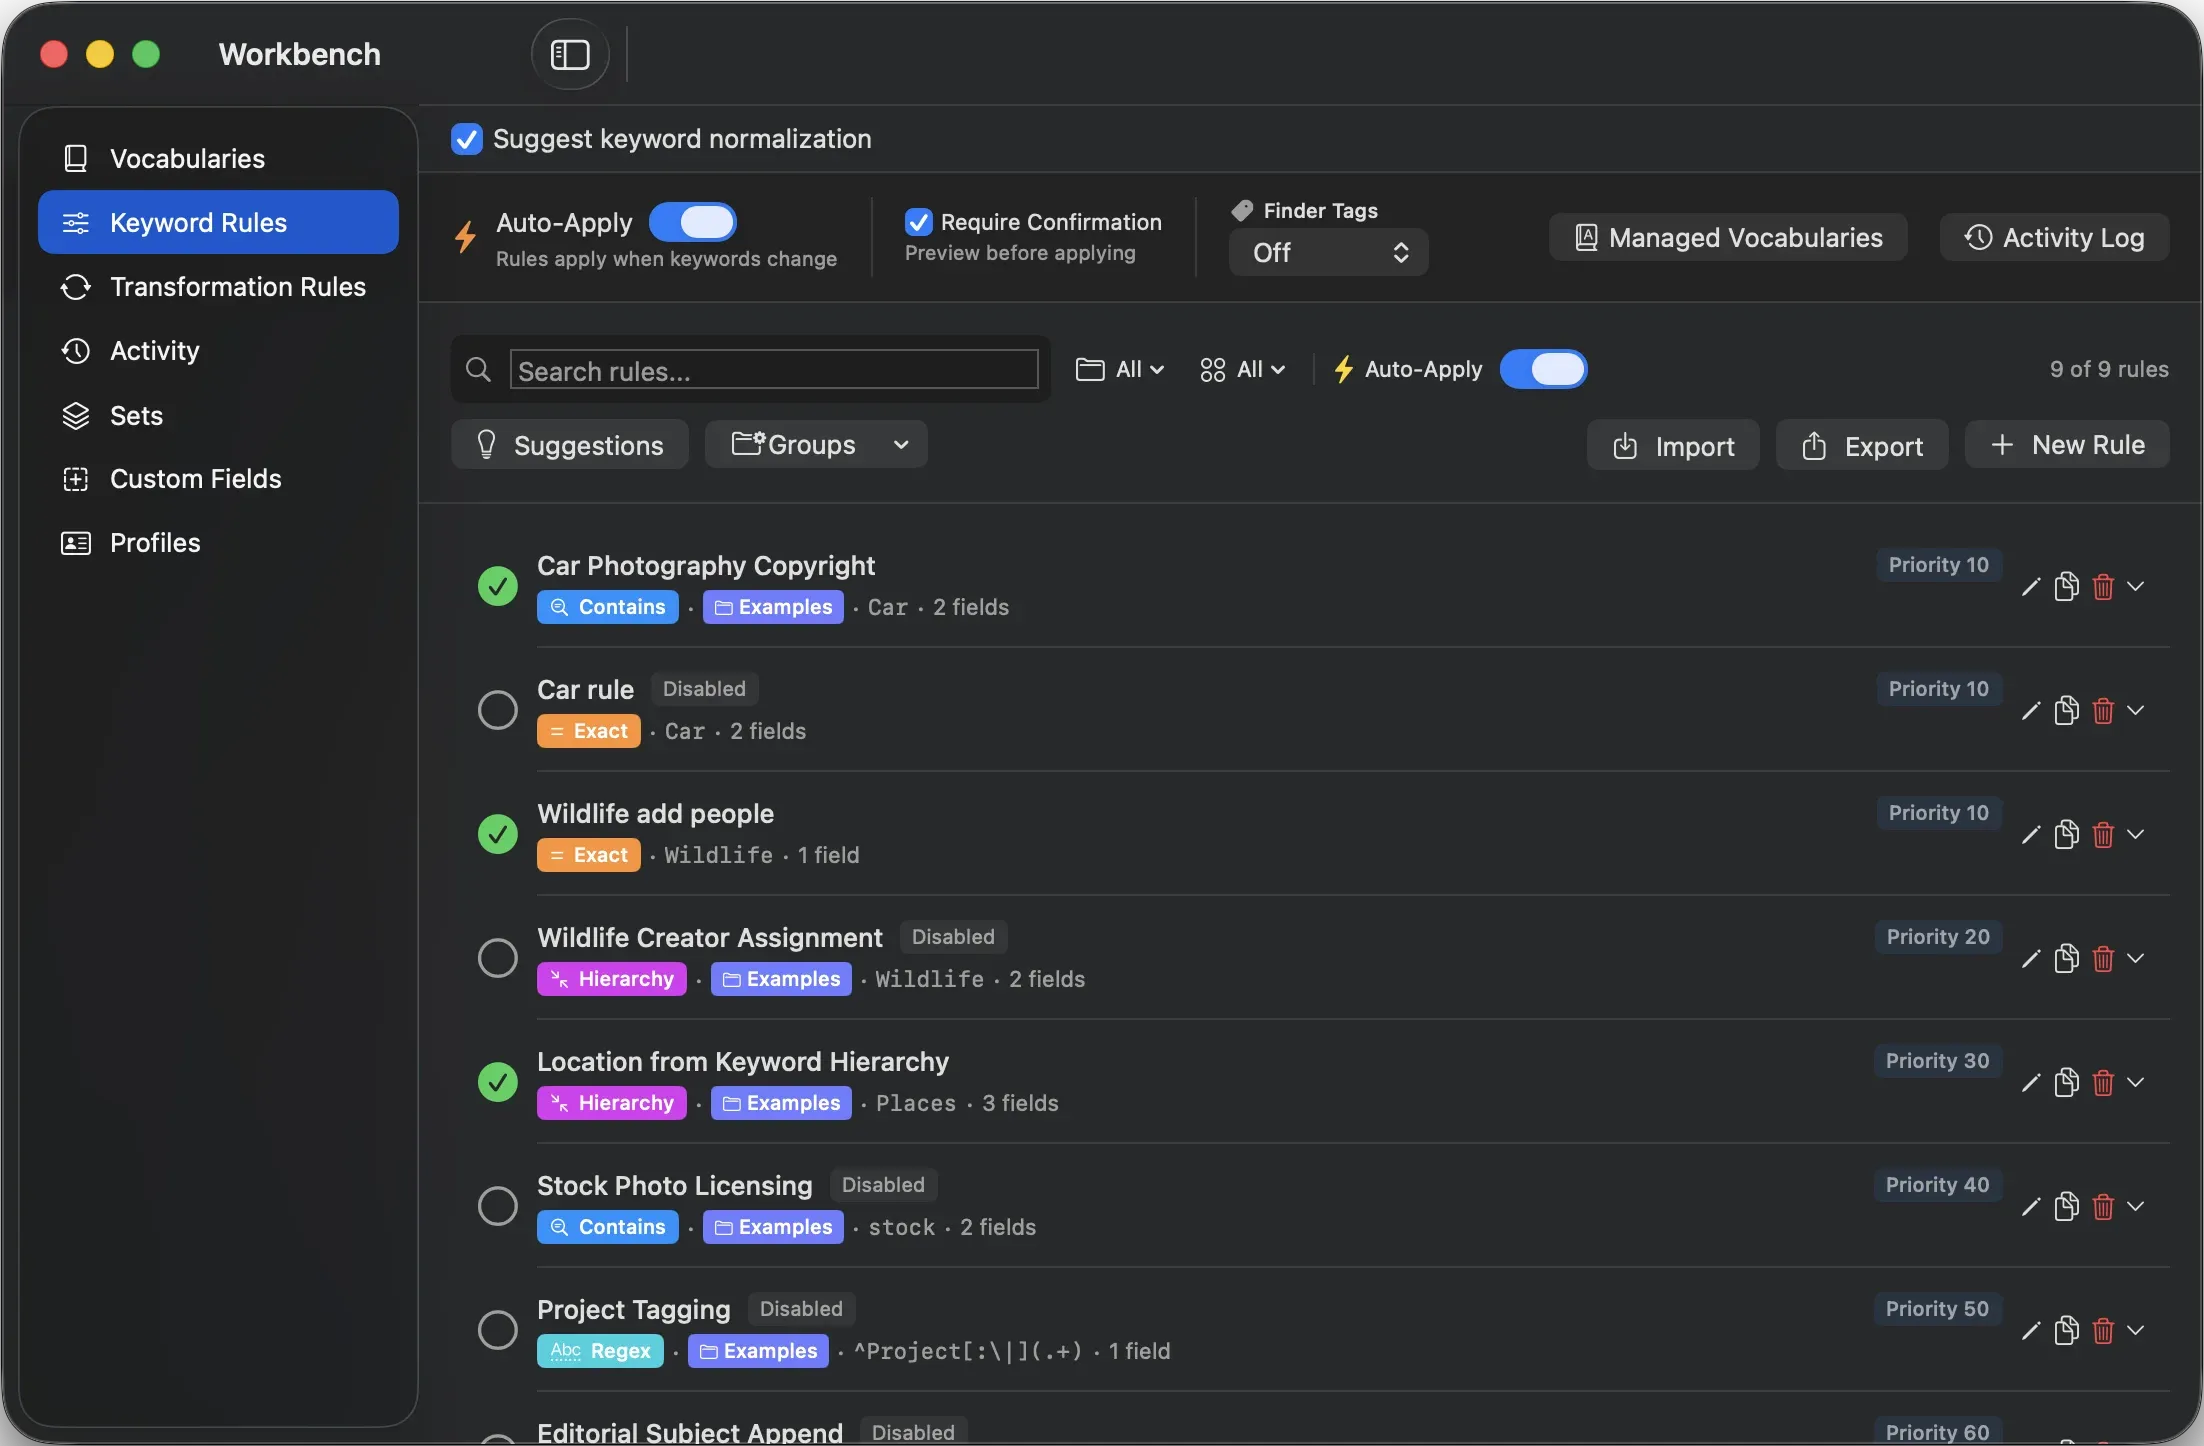Toggle the sidebar panel icon
Screen dimensions: 2204x1446
tap(570, 54)
